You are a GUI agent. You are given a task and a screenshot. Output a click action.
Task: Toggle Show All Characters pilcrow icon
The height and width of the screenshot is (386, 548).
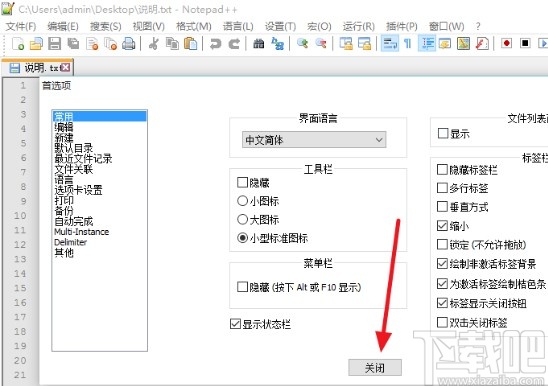click(x=408, y=44)
